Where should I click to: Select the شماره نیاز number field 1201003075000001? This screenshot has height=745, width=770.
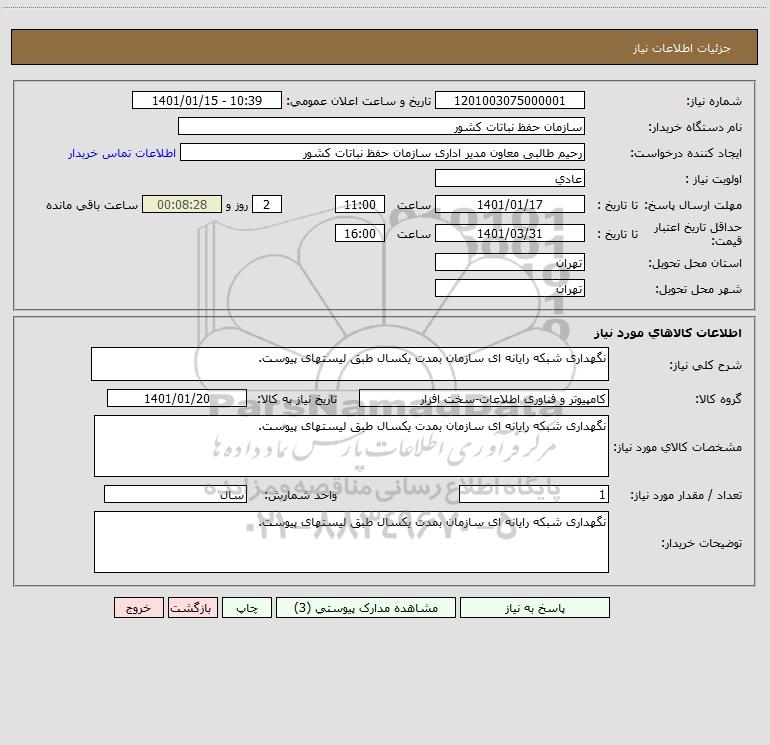(x=510, y=100)
